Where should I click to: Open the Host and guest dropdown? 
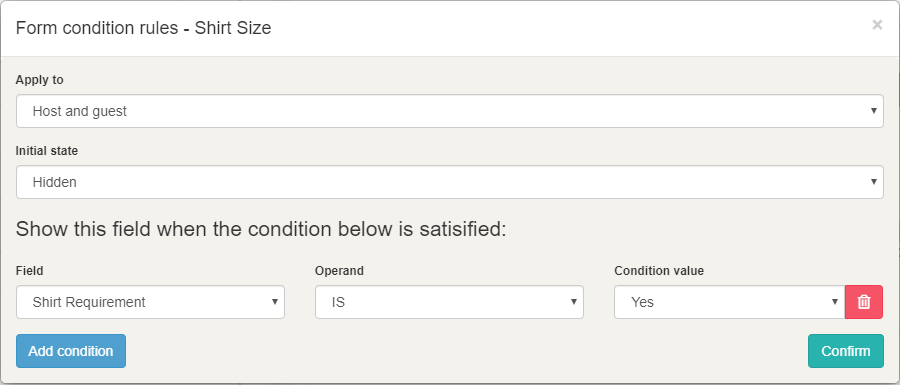[x=449, y=111]
